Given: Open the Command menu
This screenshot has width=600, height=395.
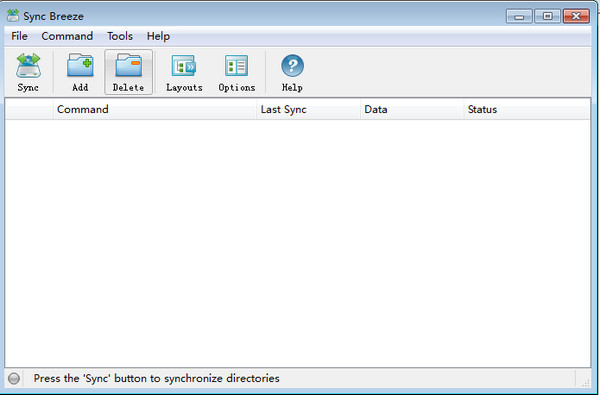Looking at the screenshot, I should click(x=67, y=36).
